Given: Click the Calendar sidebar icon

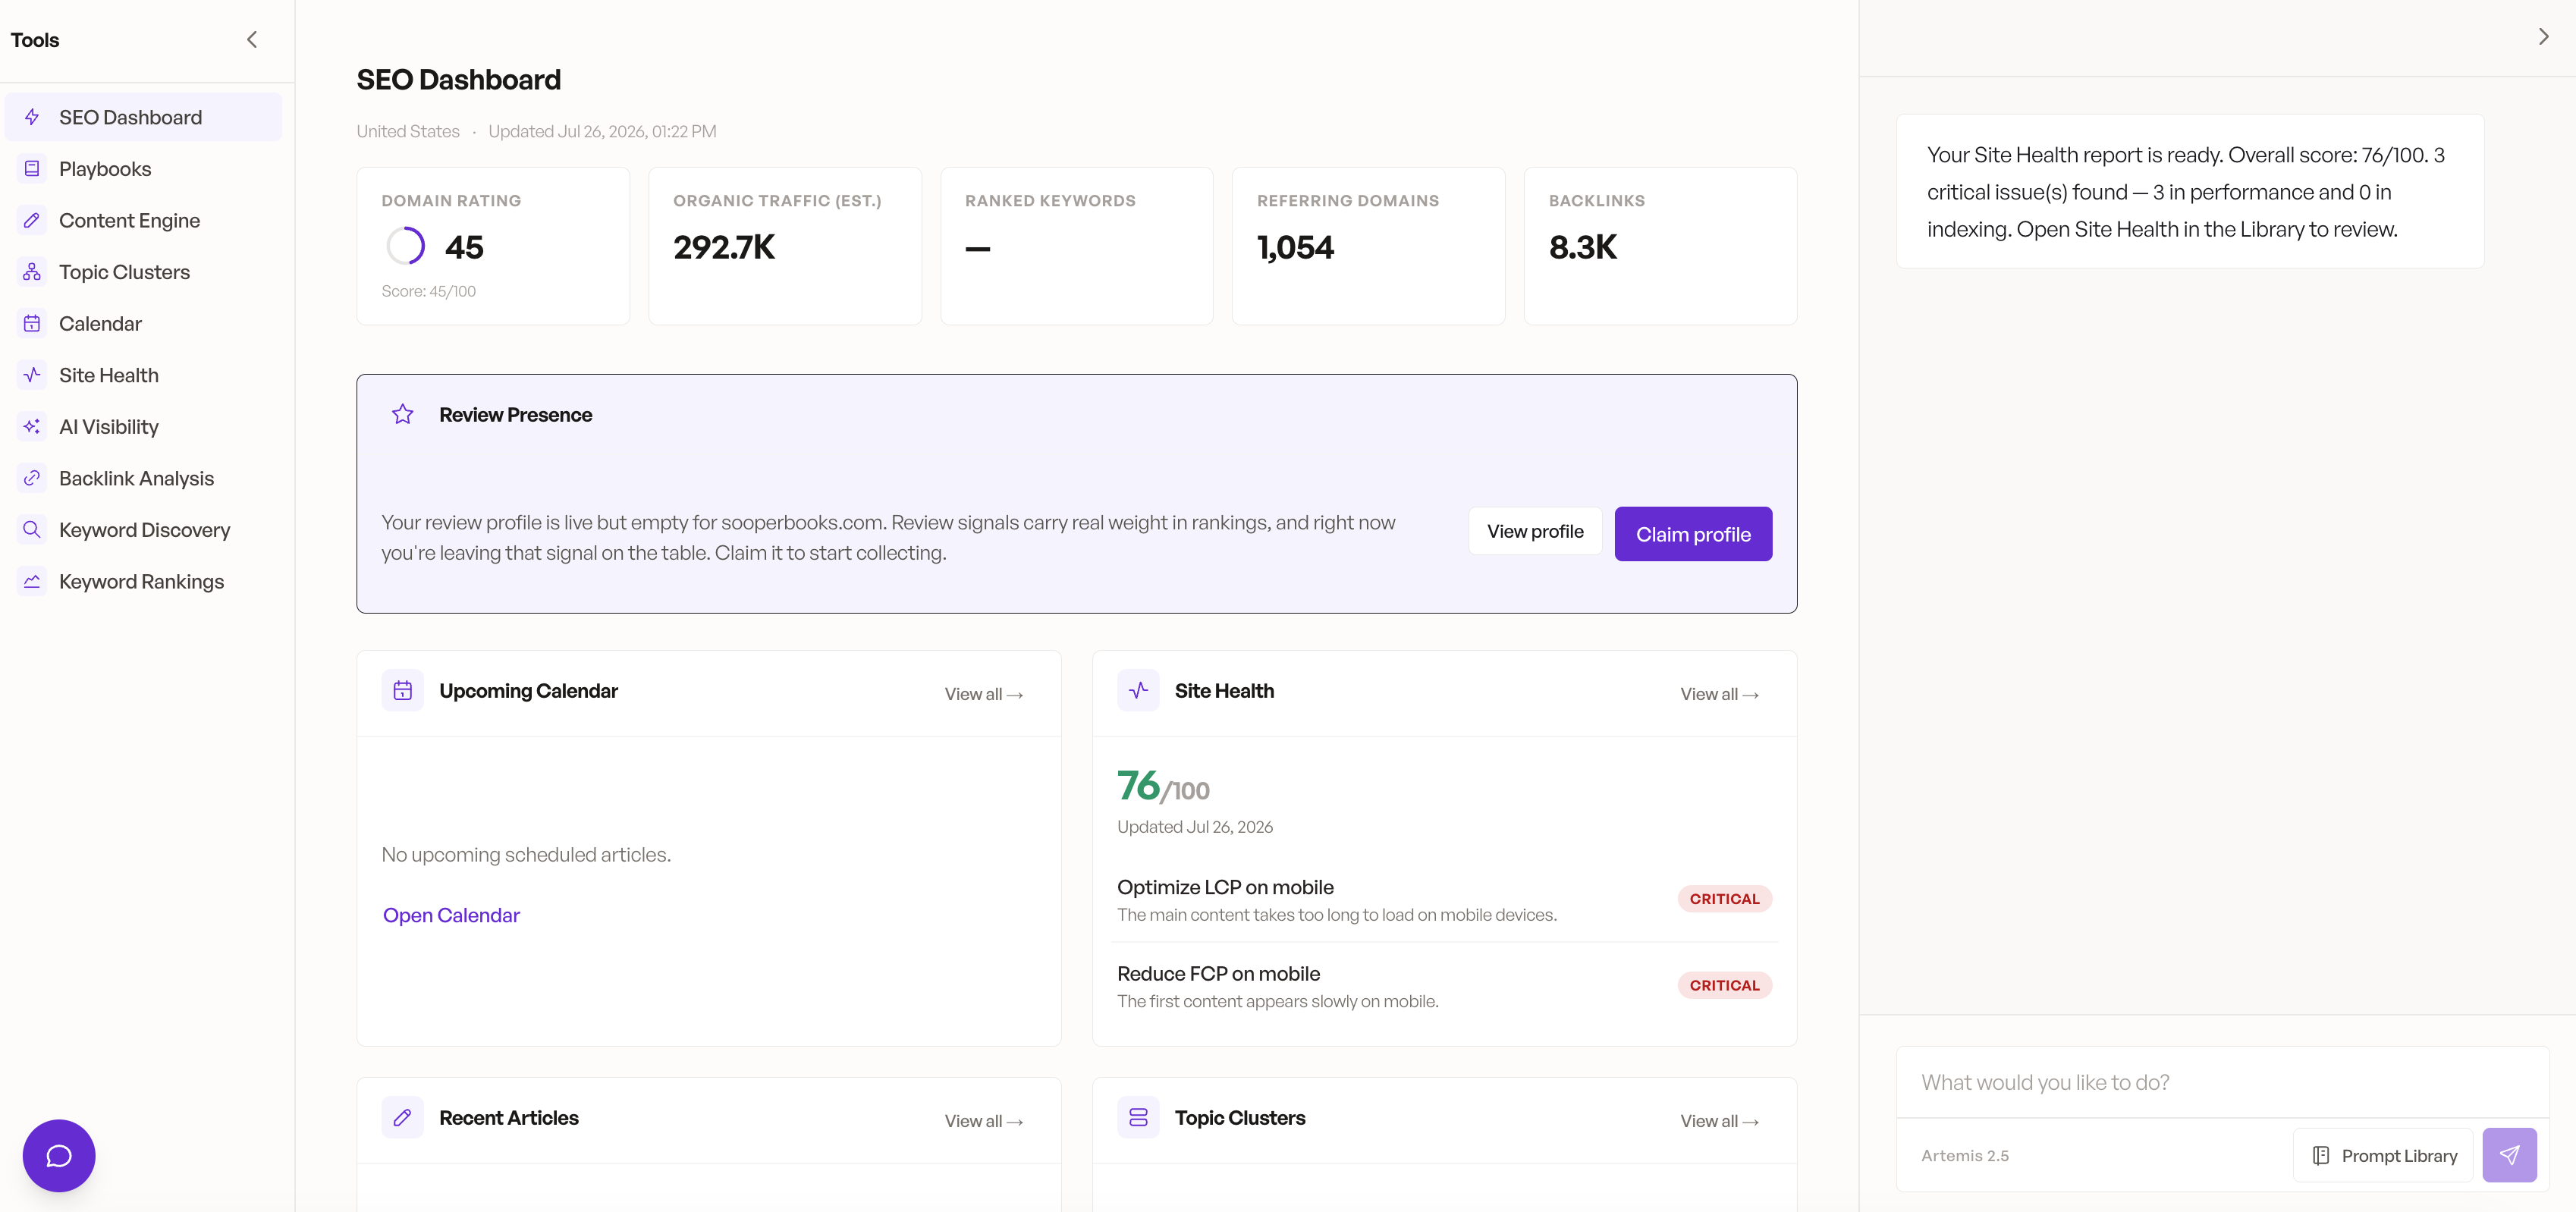Looking at the screenshot, I should [x=32, y=323].
